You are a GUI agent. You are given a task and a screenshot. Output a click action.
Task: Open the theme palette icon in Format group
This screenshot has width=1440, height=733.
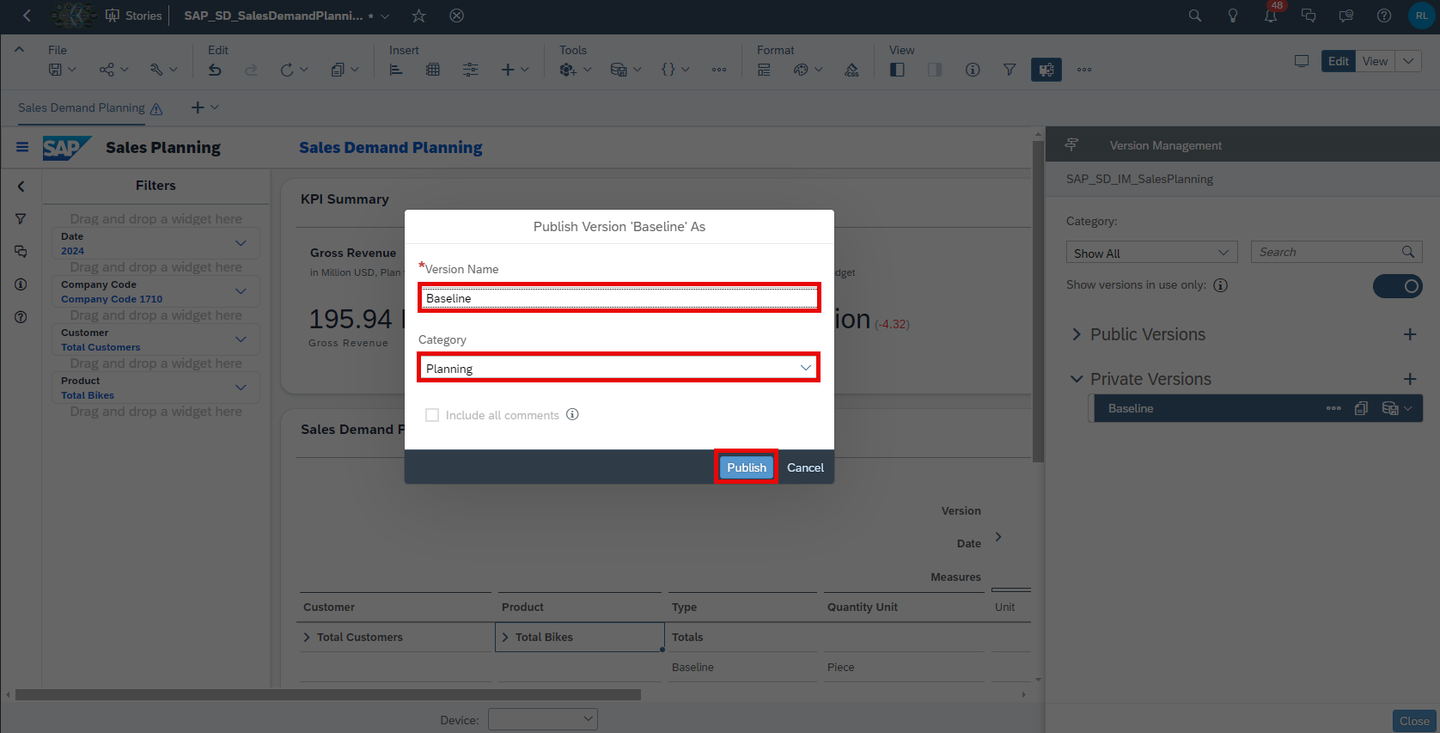coord(801,70)
